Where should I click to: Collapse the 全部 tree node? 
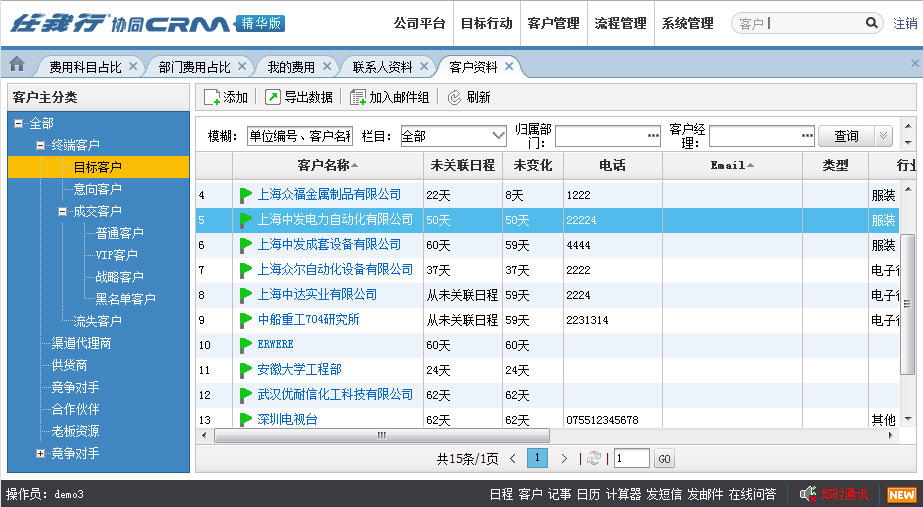click(18, 123)
